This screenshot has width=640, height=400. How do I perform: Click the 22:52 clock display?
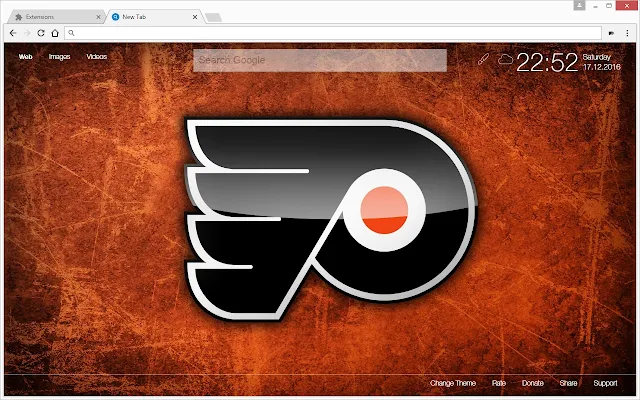(x=547, y=62)
